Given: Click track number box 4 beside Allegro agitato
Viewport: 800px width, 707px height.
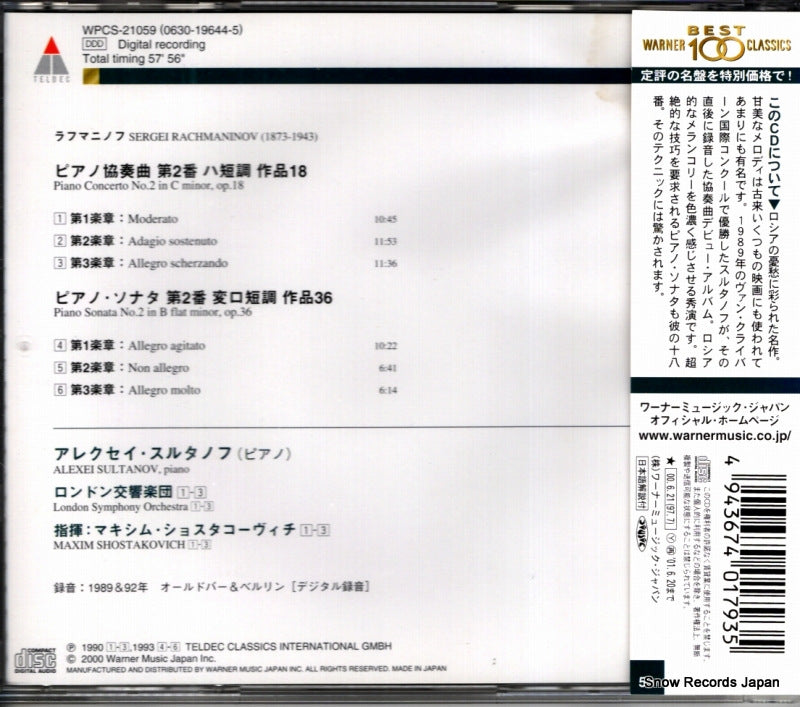Looking at the screenshot, I should pyautogui.click(x=60, y=345).
